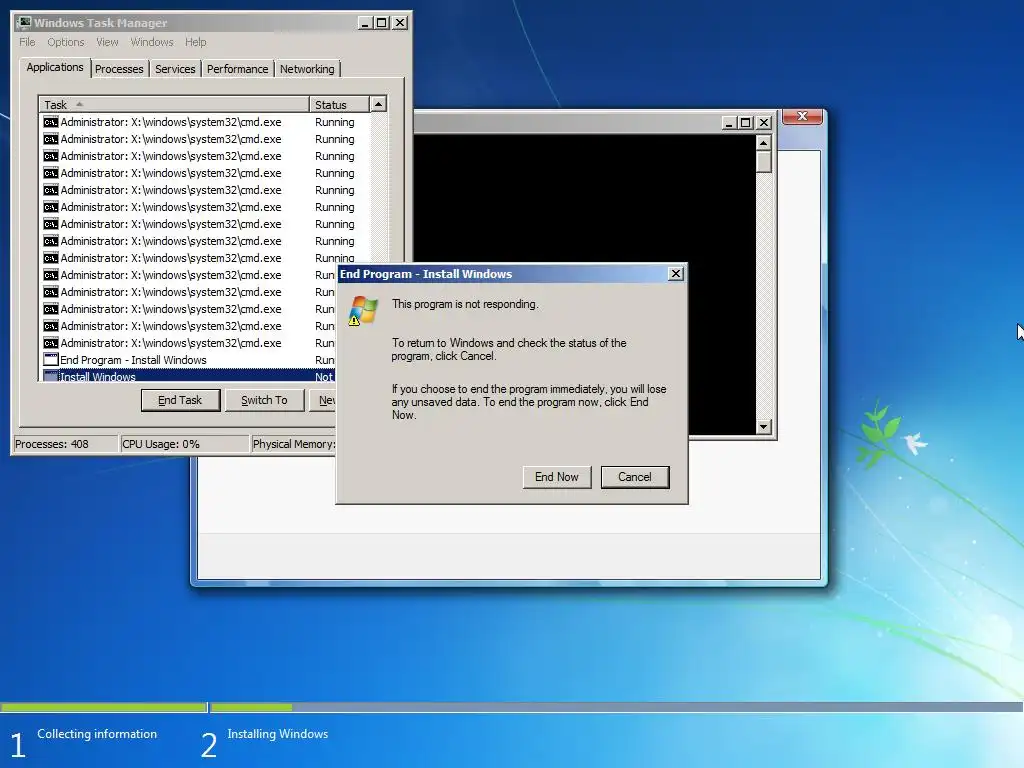Click the Installing Windows step label
This screenshot has height=768, width=1024.
(x=278, y=734)
